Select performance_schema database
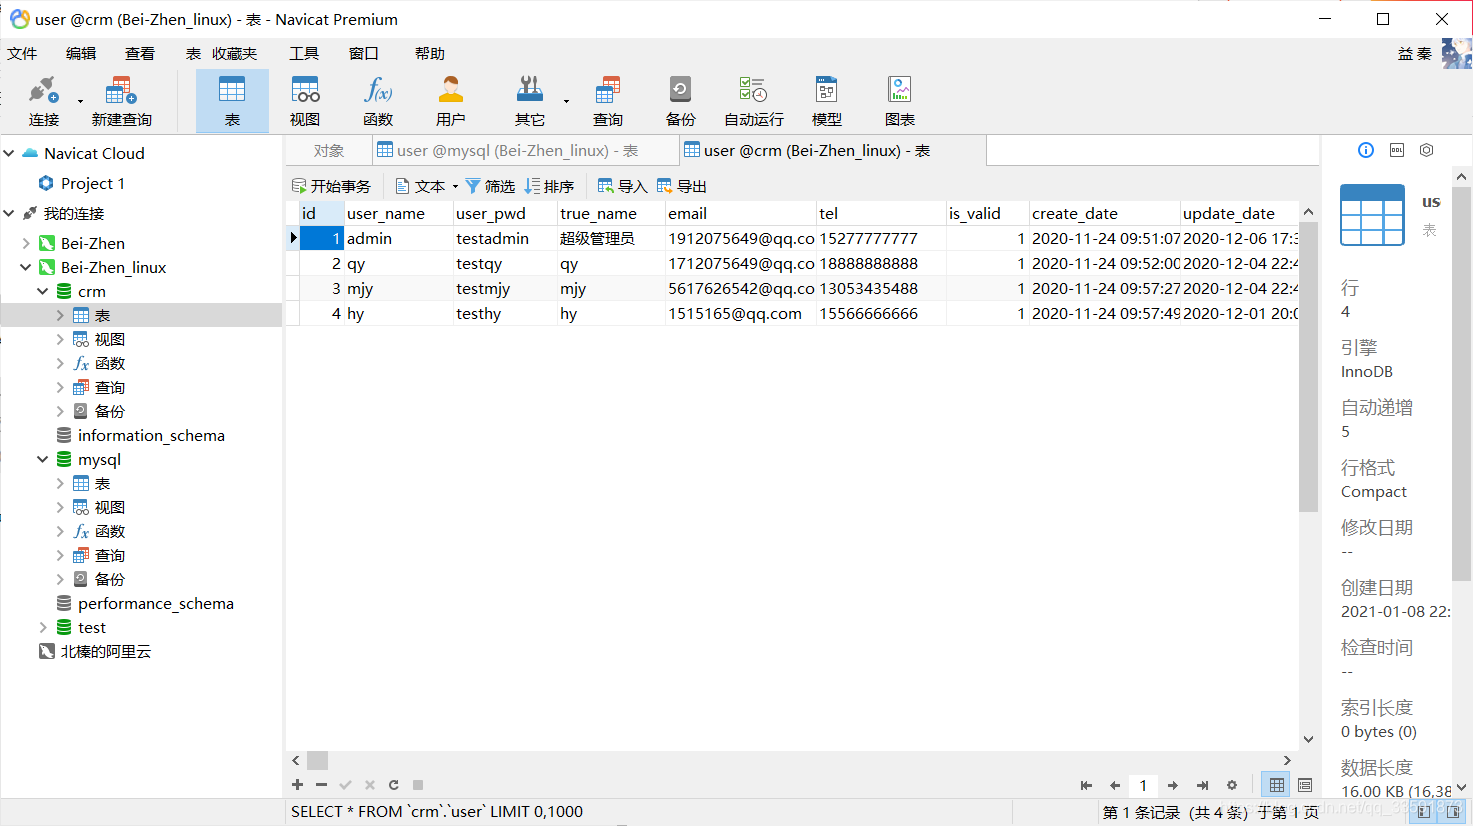 point(156,603)
